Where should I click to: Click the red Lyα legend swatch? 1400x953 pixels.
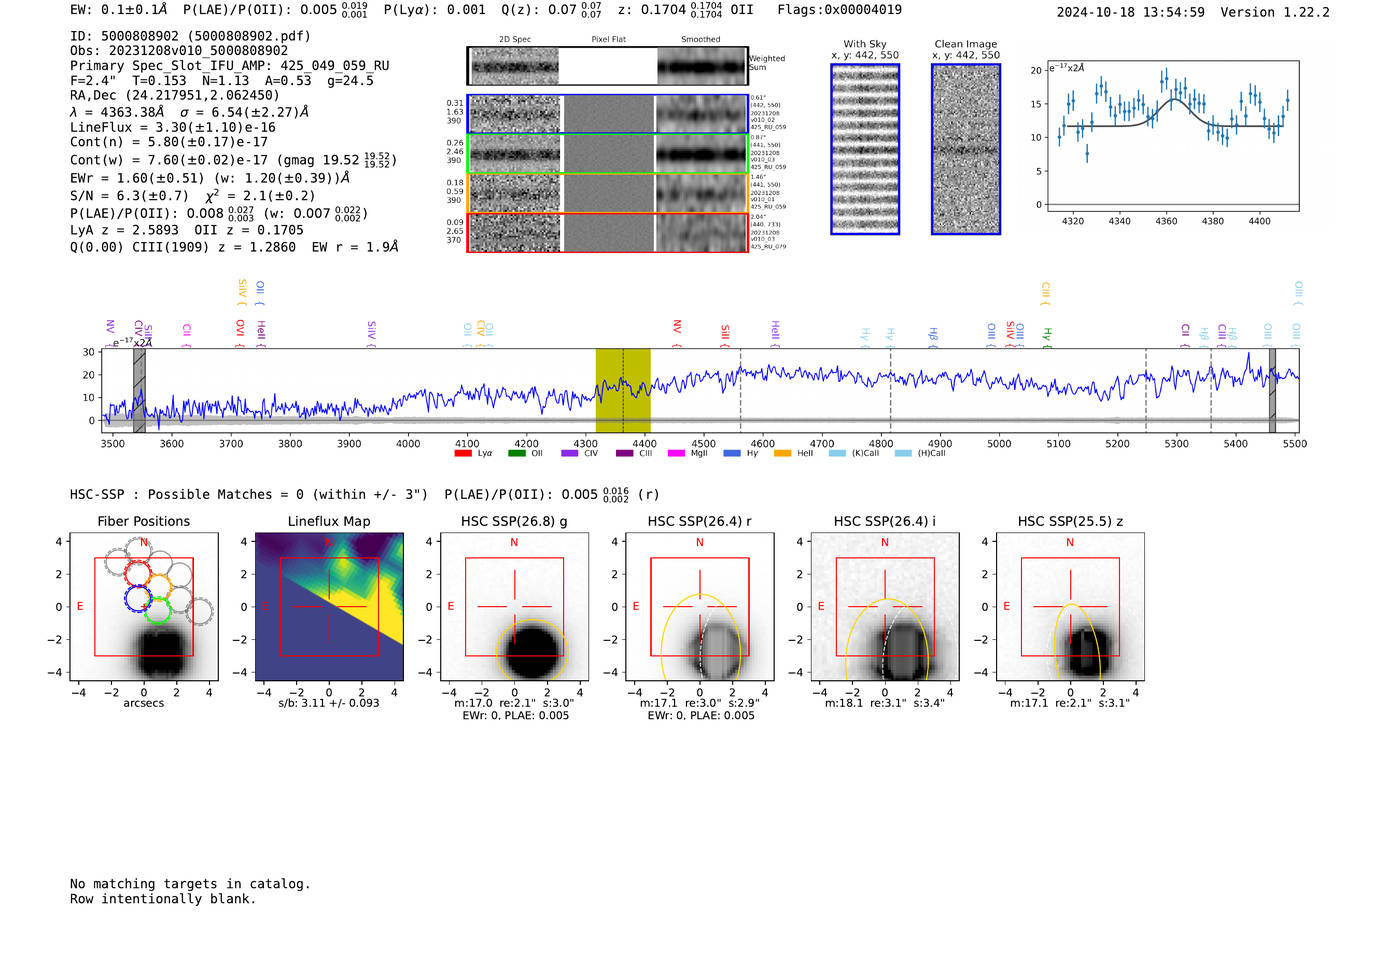tap(463, 454)
